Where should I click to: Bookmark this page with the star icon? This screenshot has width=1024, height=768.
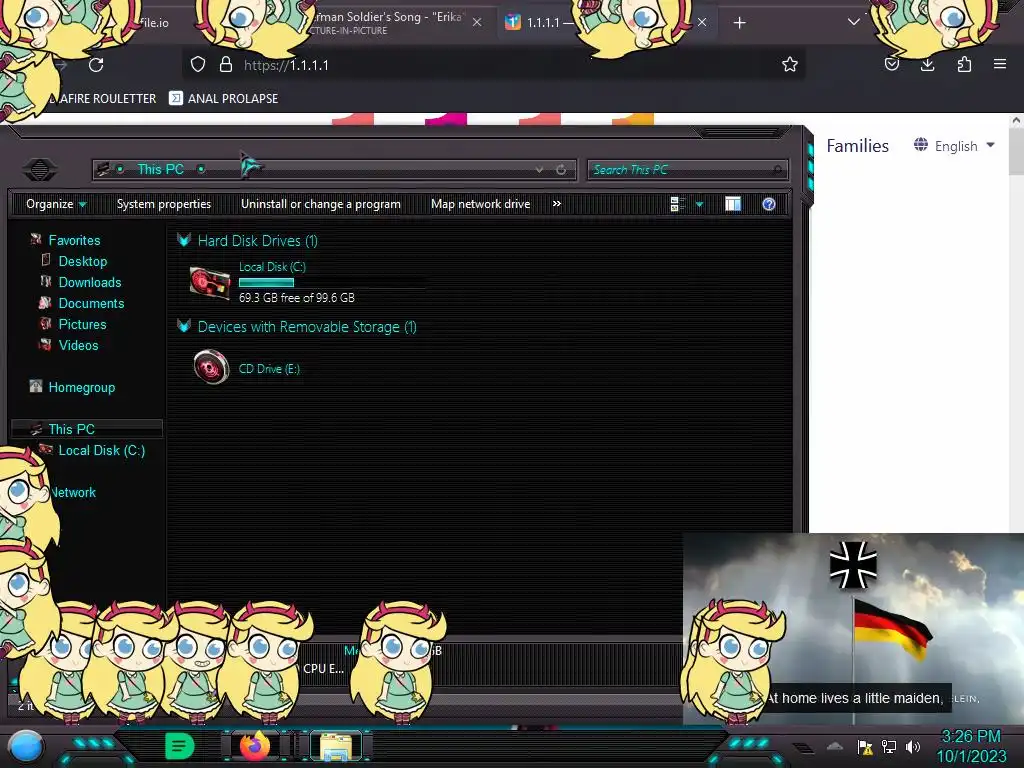790,64
